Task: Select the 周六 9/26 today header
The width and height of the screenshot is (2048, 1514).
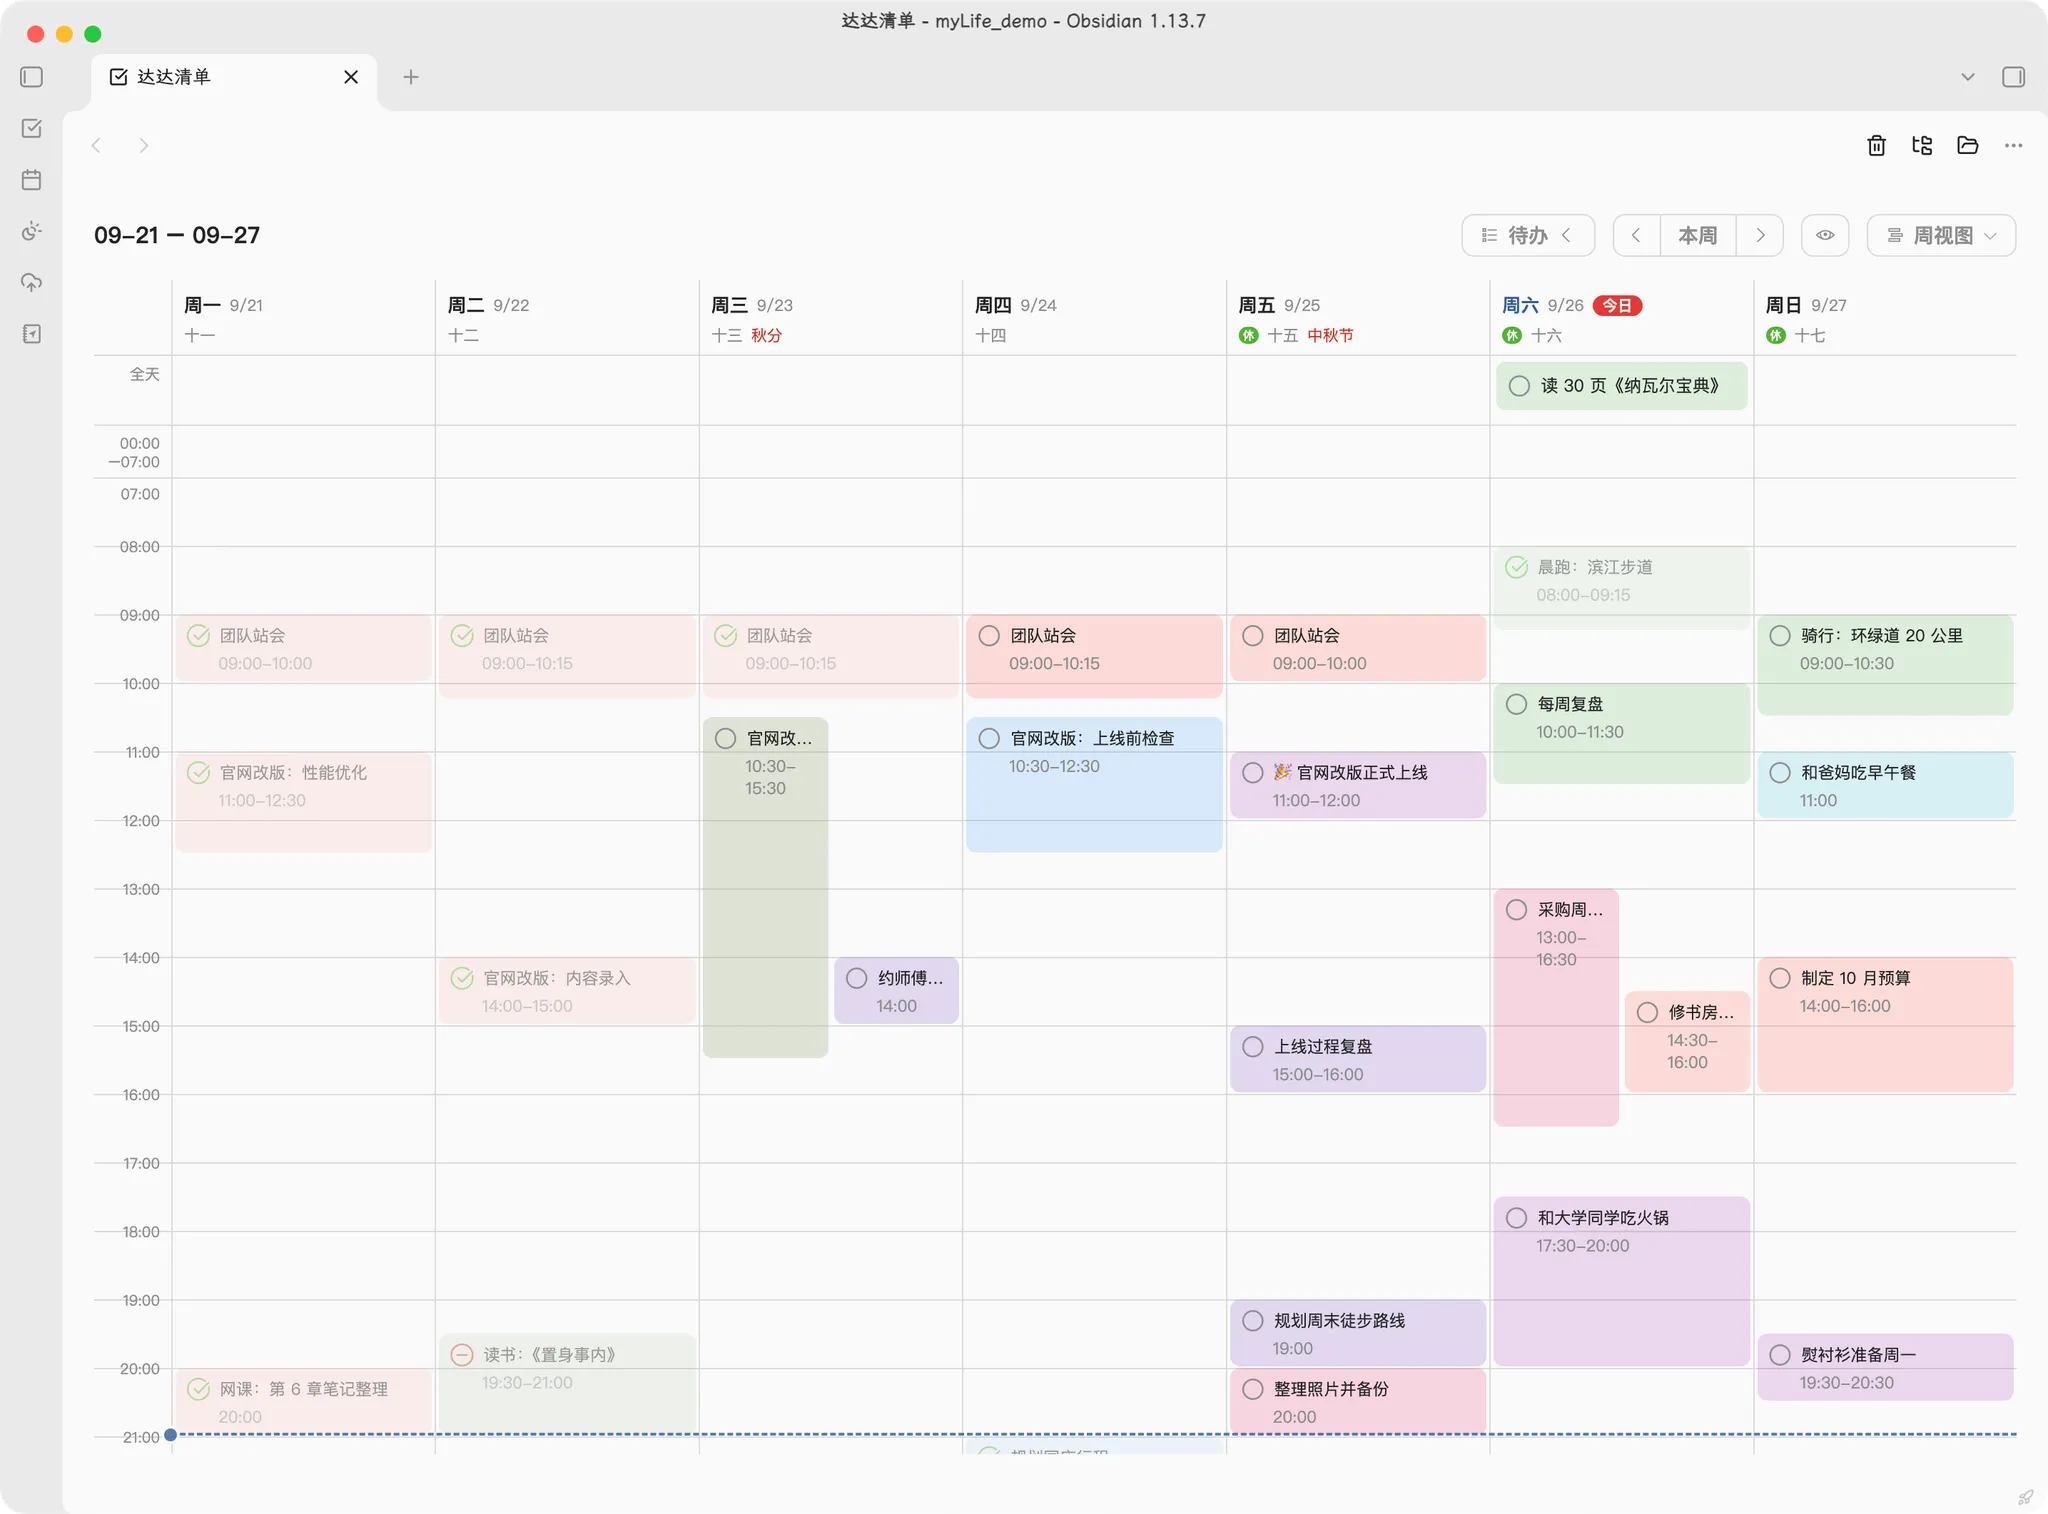Action: (x=1621, y=319)
